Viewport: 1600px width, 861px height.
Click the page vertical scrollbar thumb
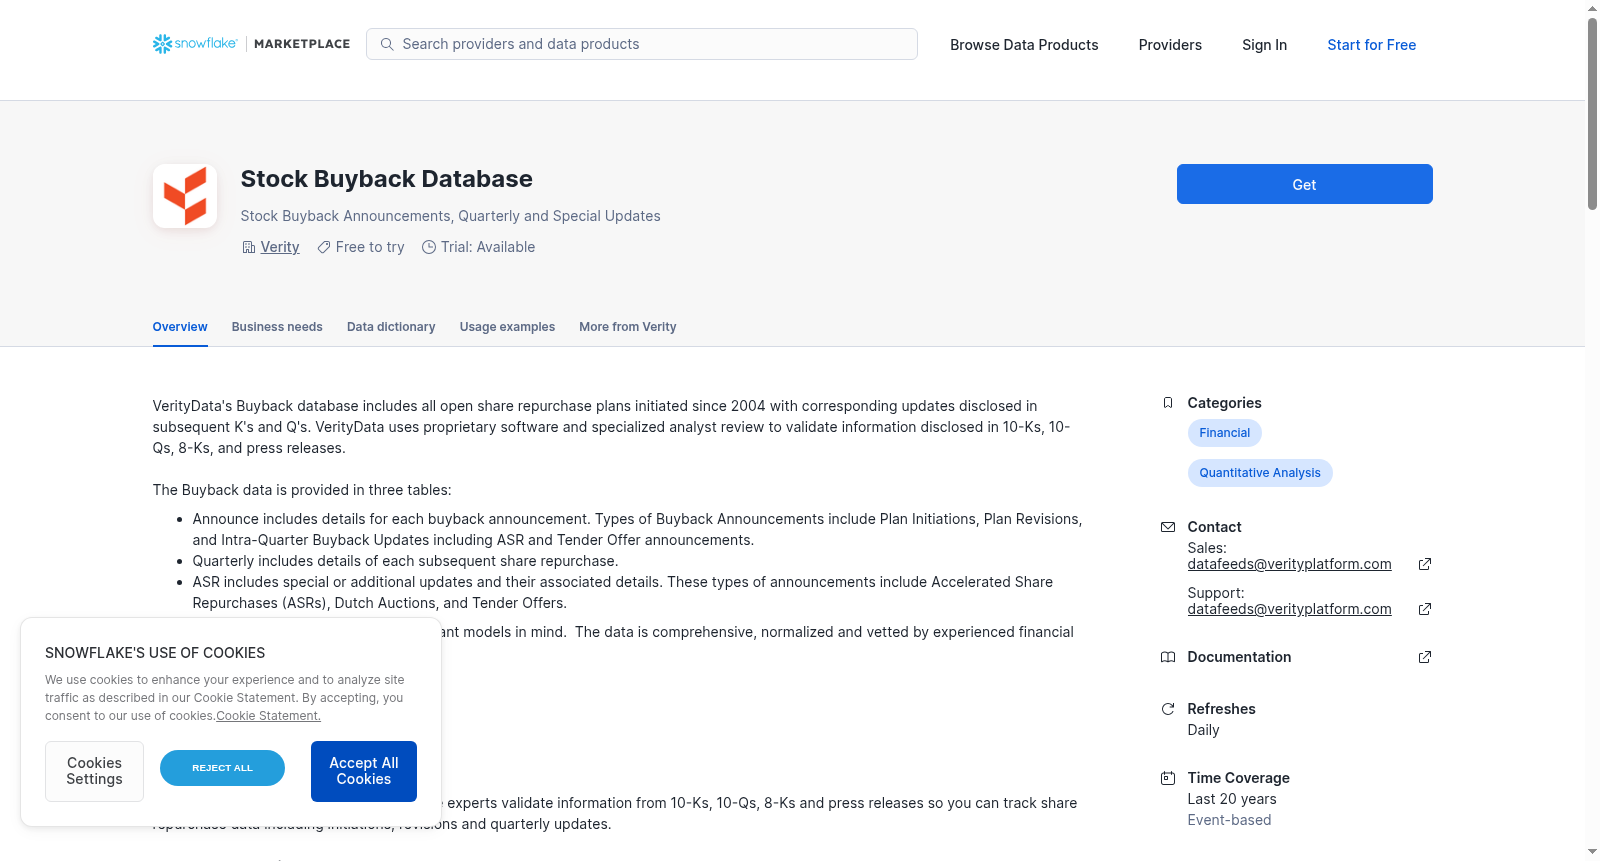[1592, 113]
